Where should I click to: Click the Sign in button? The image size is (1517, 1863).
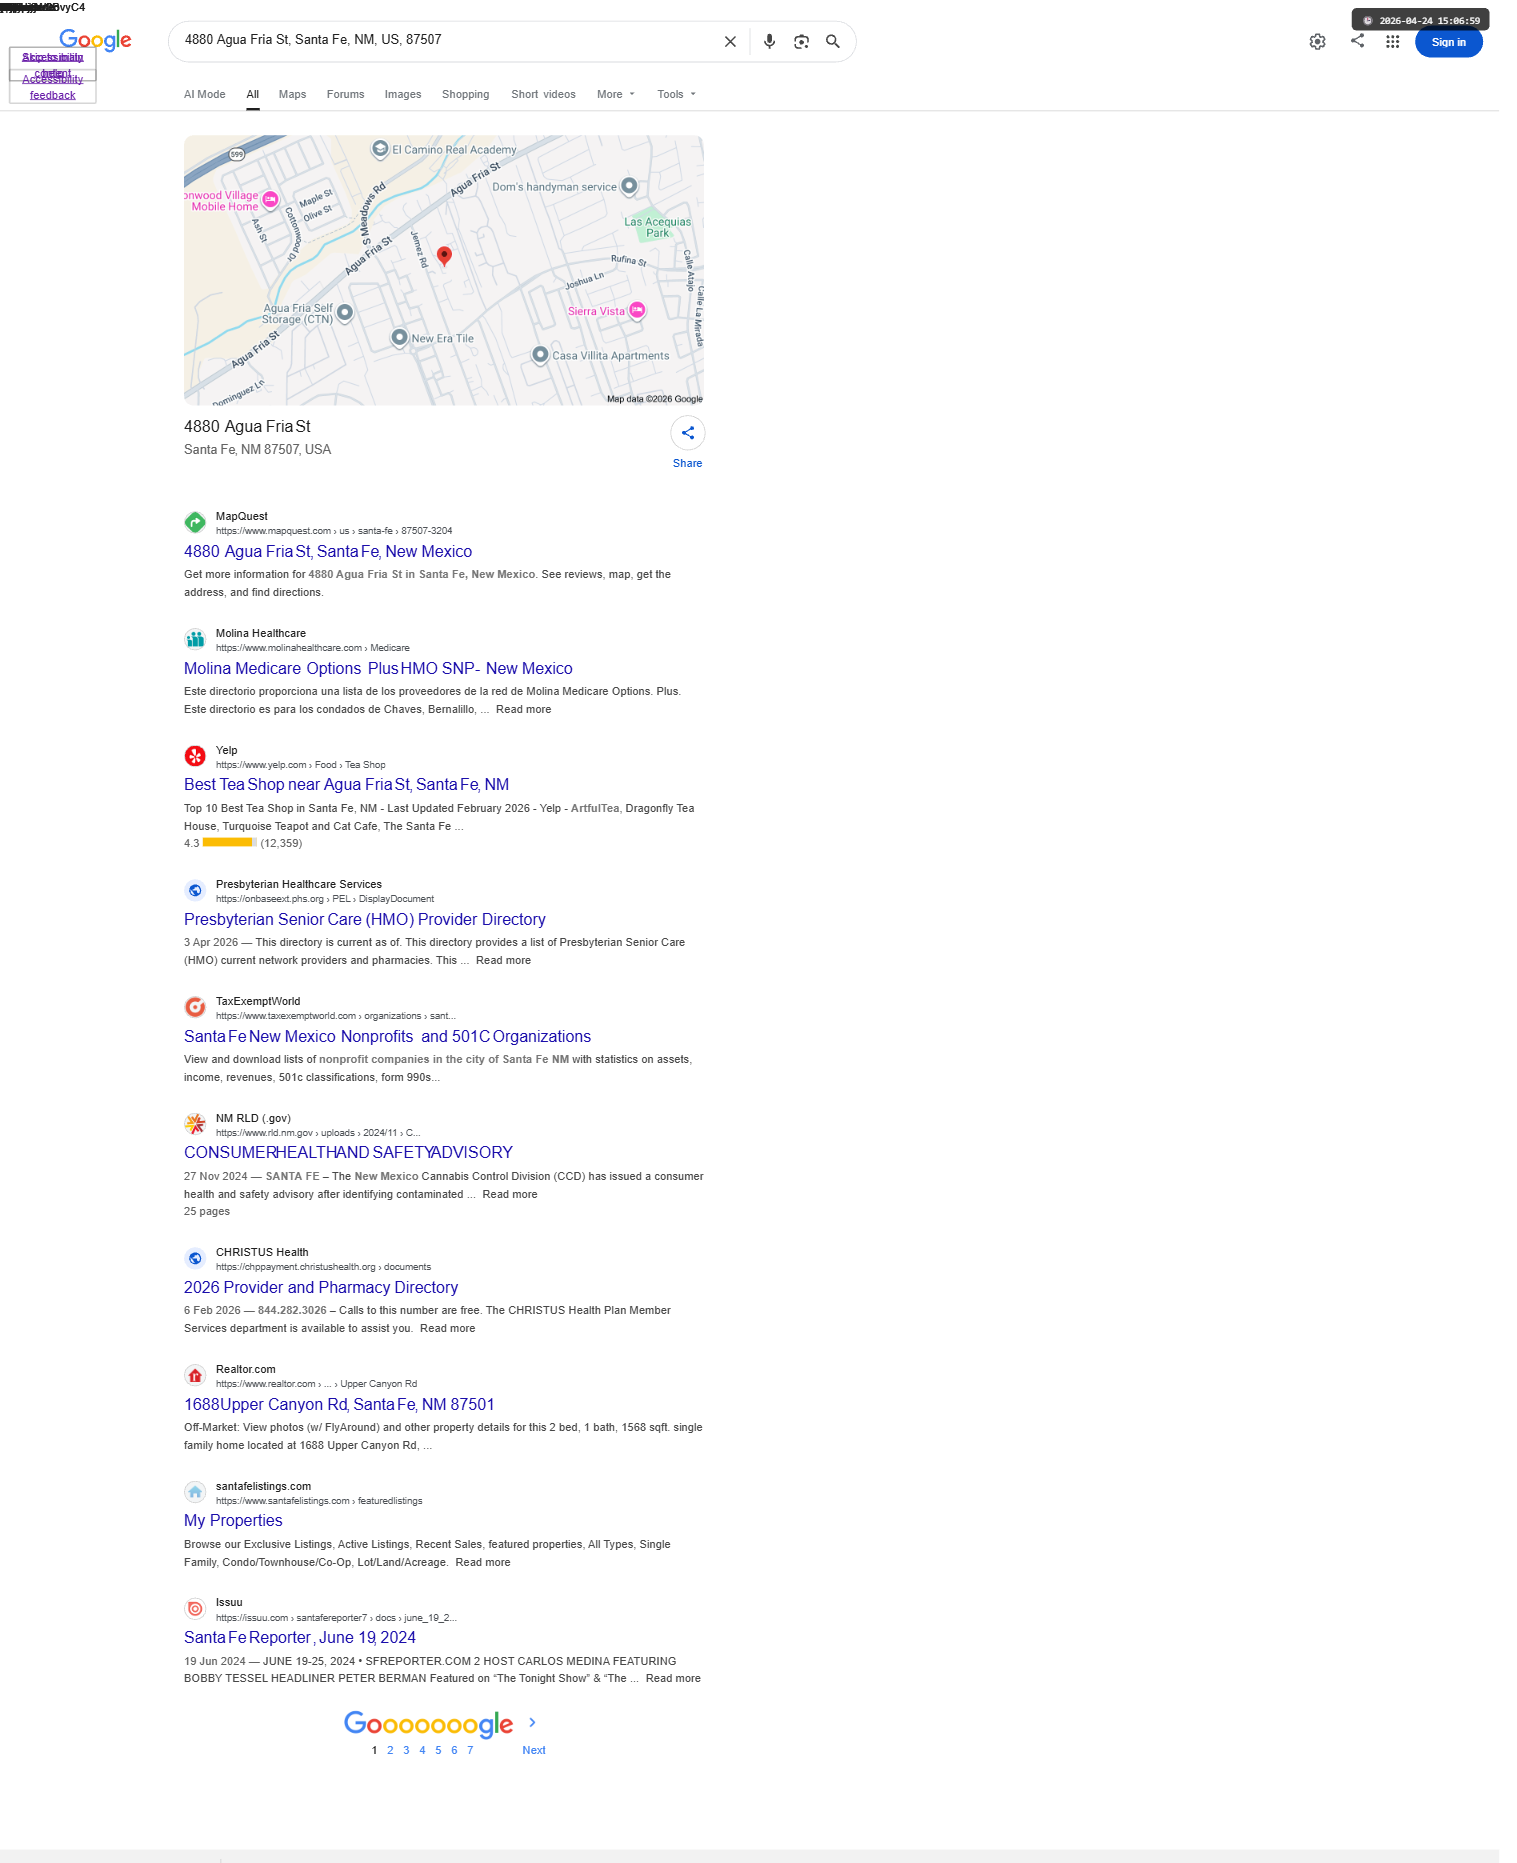click(x=1448, y=42)
